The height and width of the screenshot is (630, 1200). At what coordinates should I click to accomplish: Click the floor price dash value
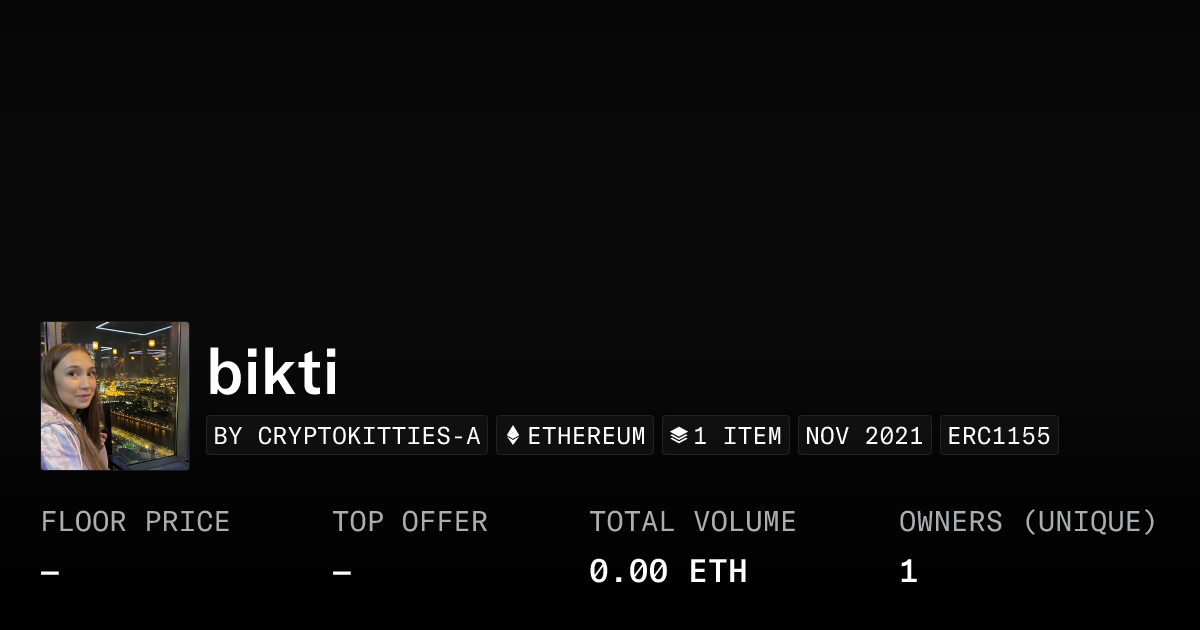pyautogui.click(x=50, y=573)
